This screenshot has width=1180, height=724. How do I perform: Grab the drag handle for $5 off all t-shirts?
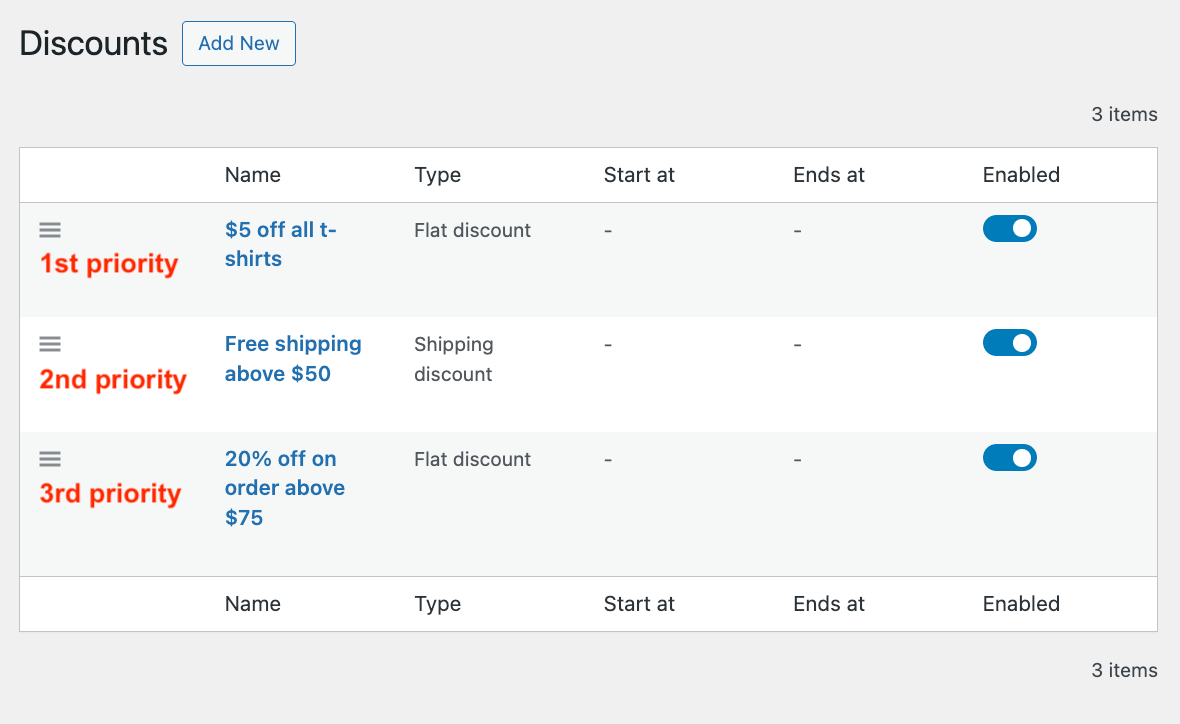[x=50, y=230]
